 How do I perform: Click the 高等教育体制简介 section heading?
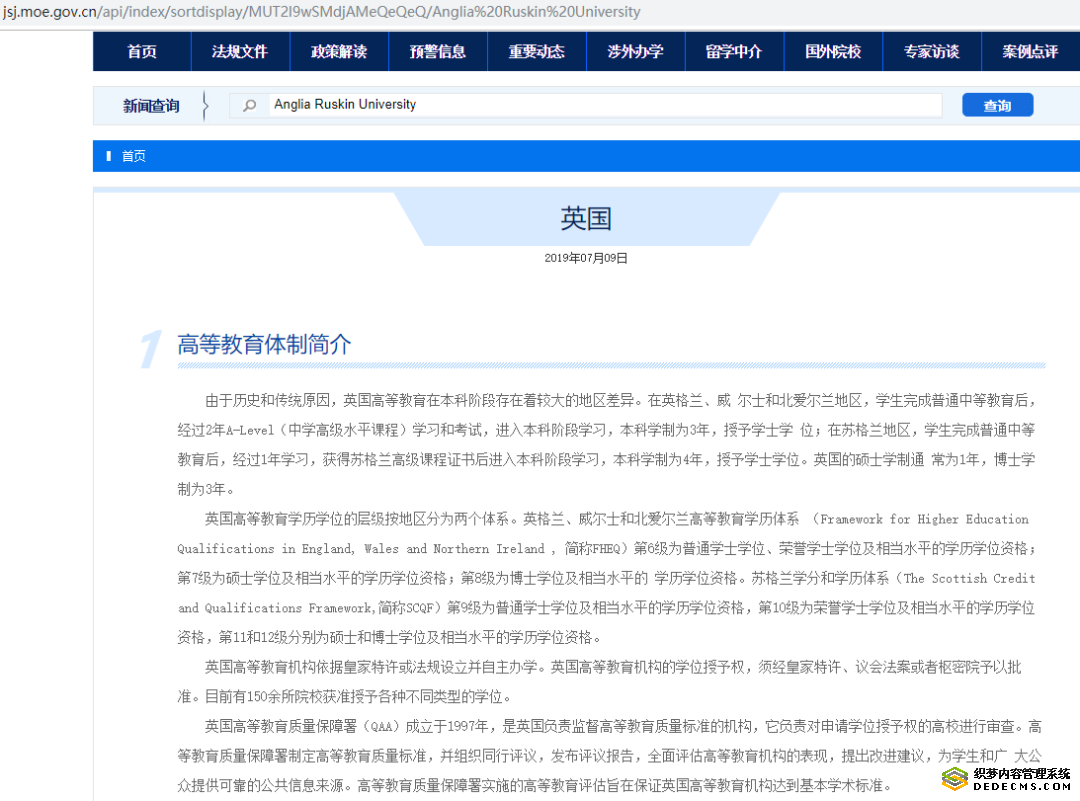click(264, 344)
